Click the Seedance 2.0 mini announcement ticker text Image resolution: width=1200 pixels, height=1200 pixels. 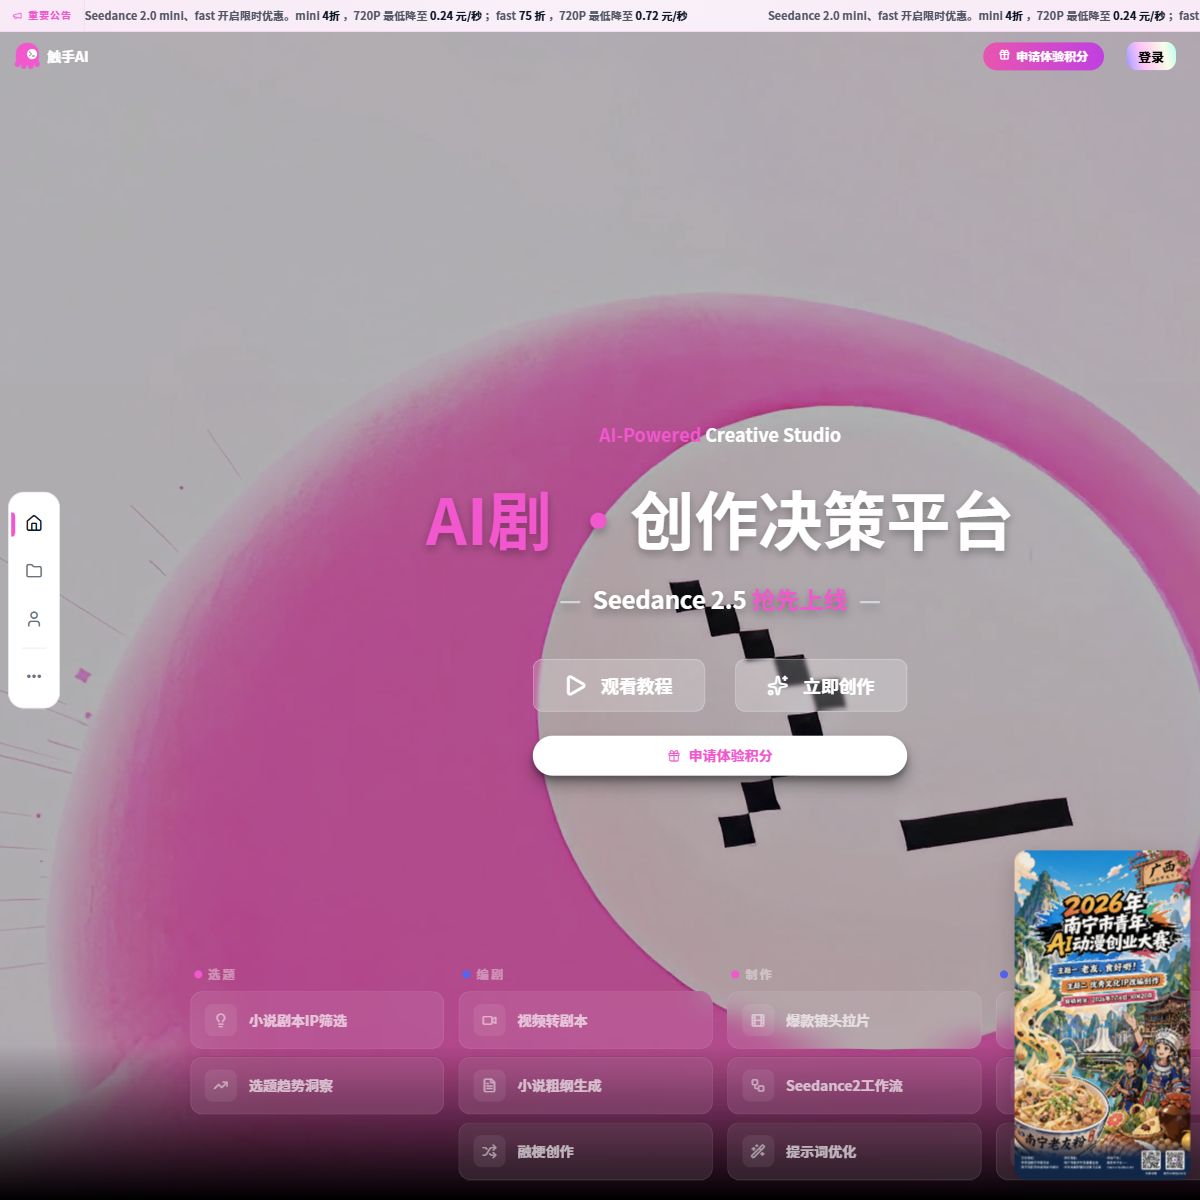point(386,16)
